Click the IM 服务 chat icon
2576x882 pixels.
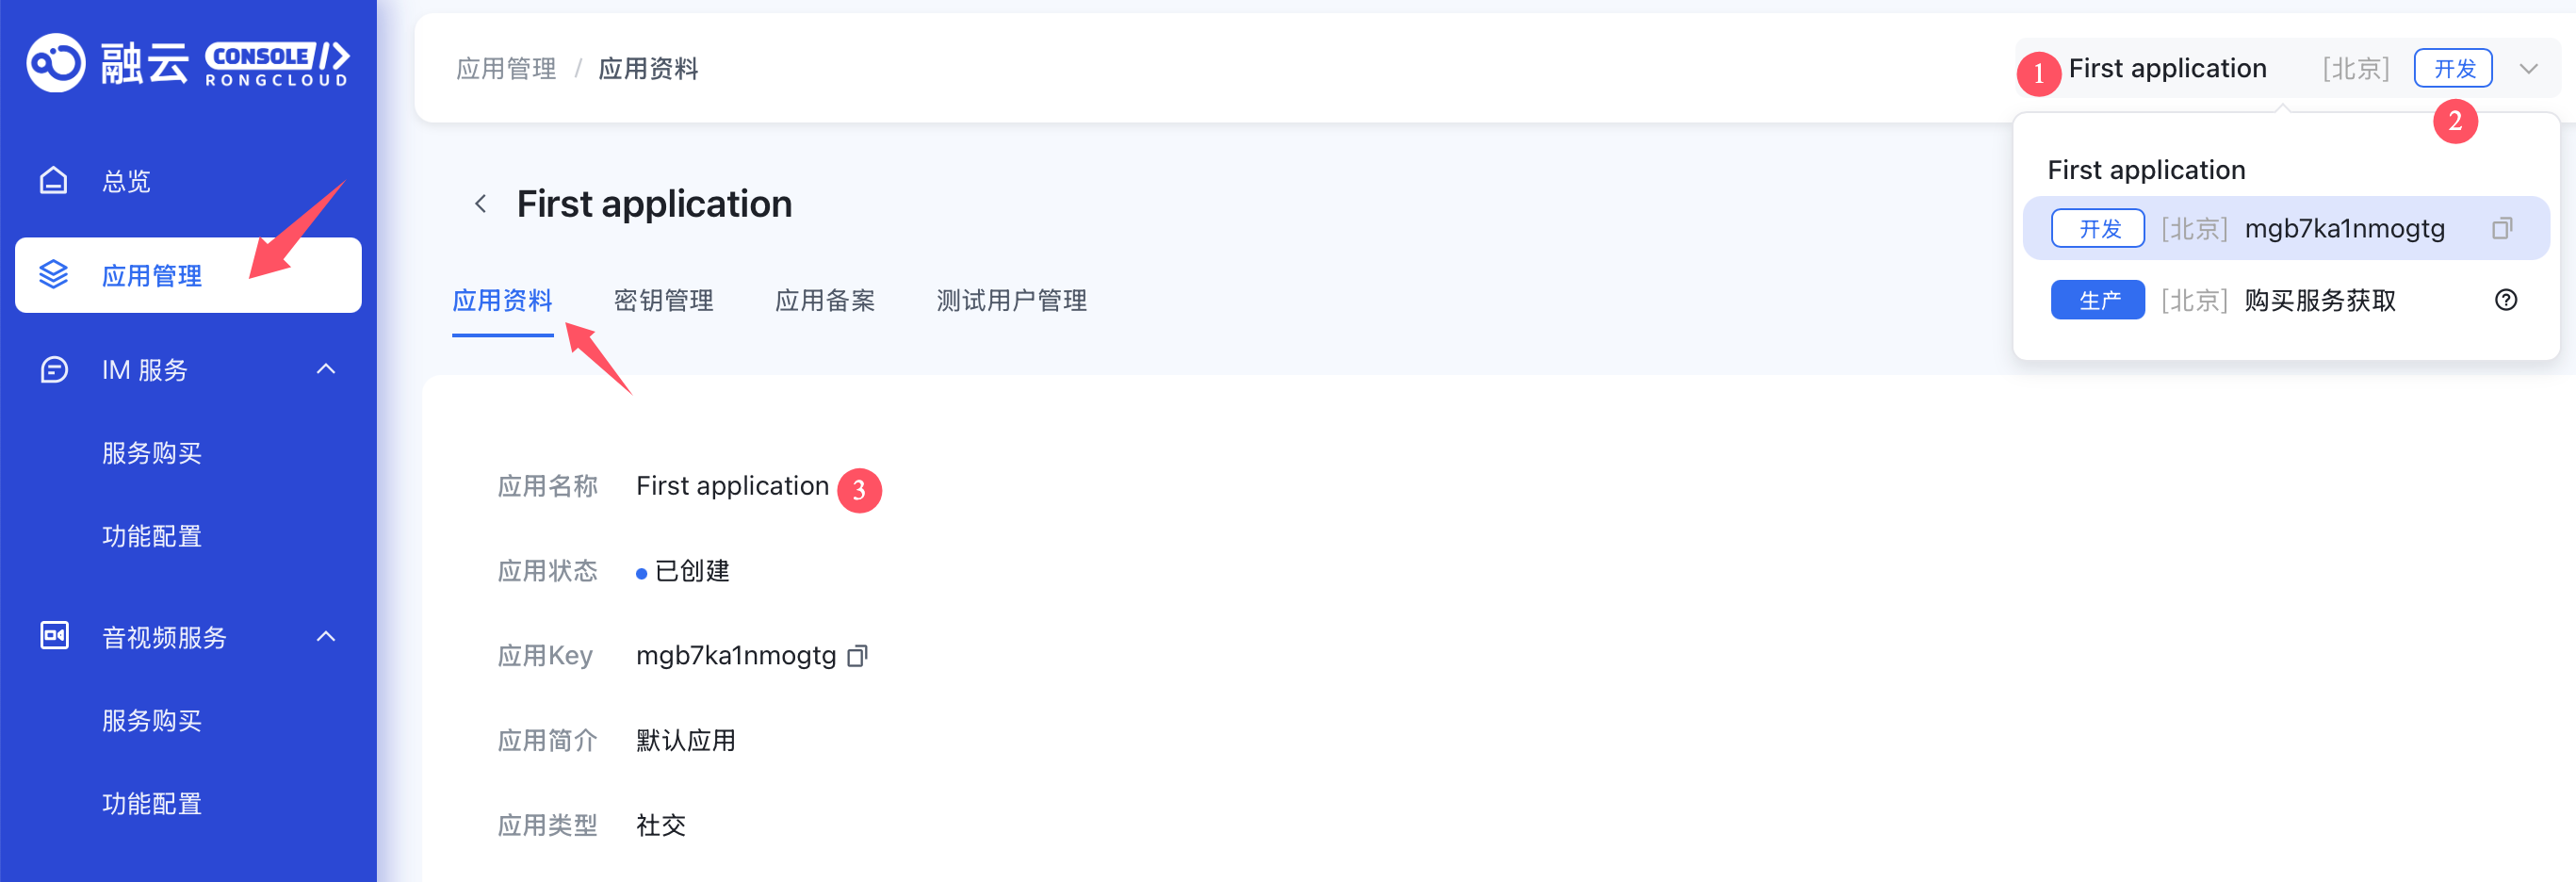[x=53, y=370]
